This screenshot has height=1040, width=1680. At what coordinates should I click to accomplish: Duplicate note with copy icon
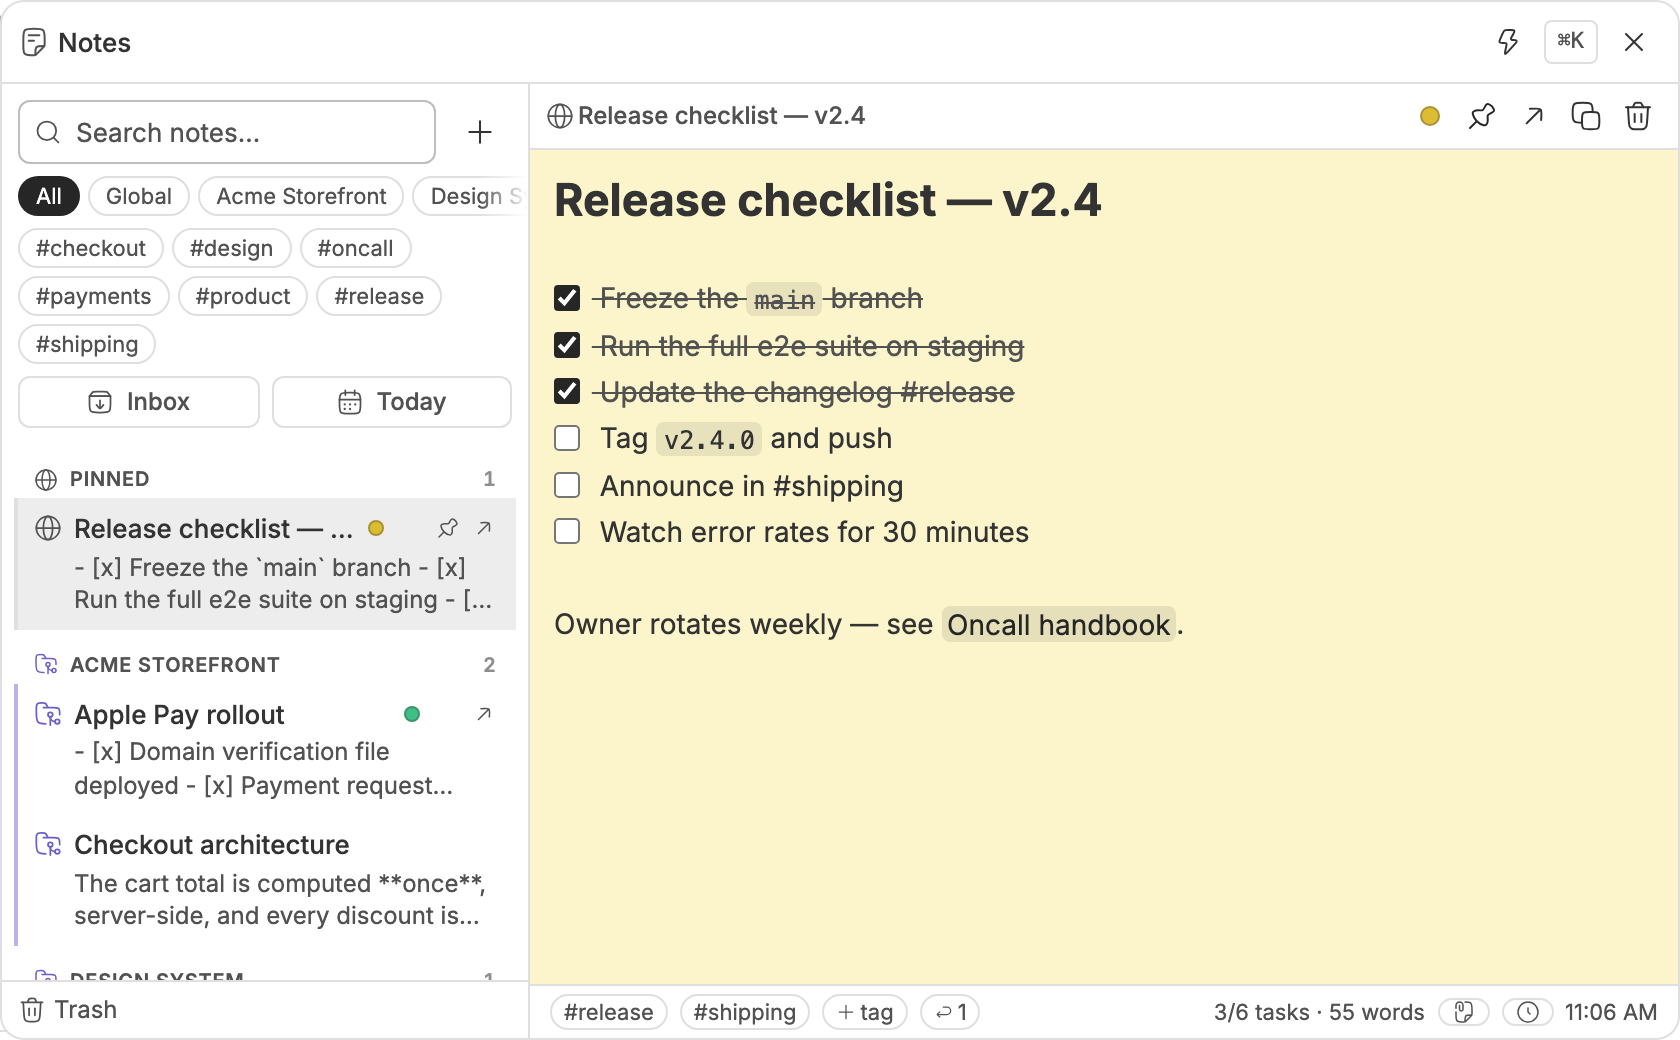click(1586, 116)
